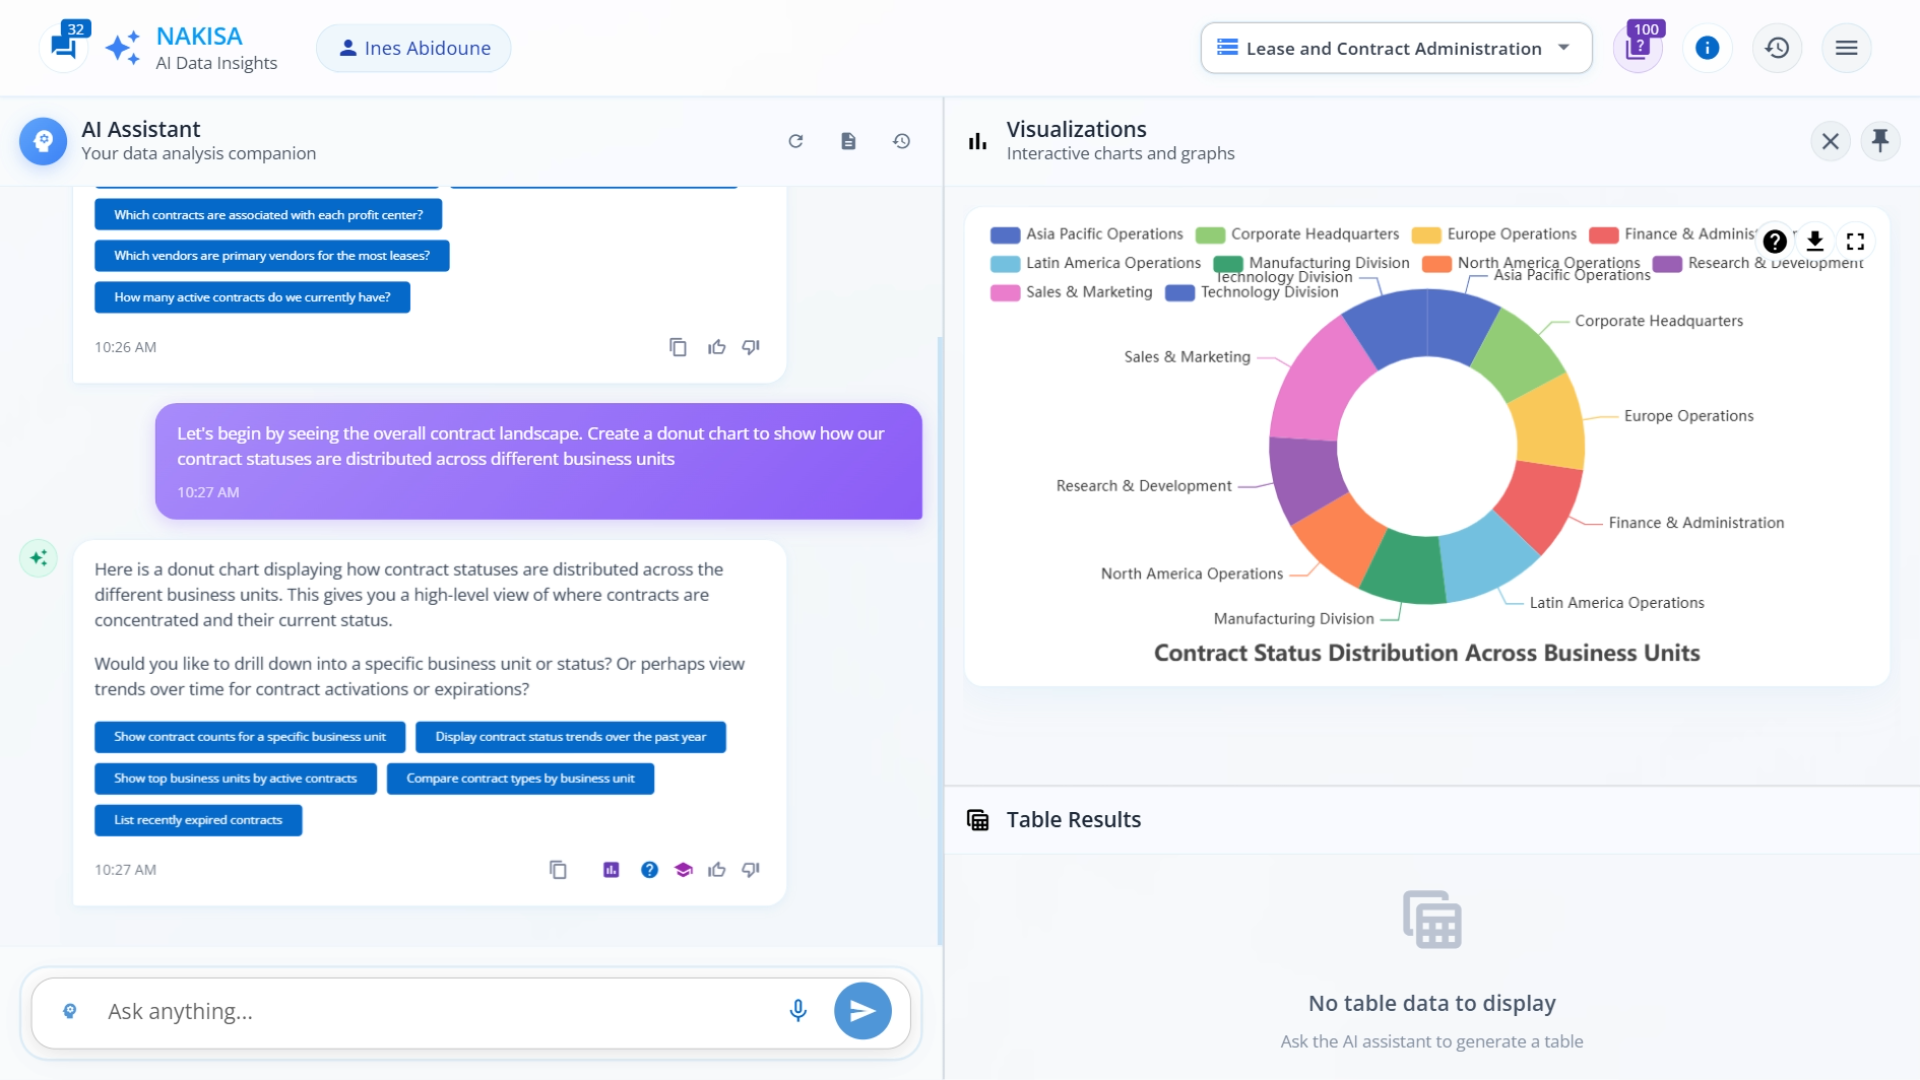Image resolution: width=1920 pixels, height=1080 pixels.
Task: Click the help question mark on the chart
Action: [x=1773, y=241]
